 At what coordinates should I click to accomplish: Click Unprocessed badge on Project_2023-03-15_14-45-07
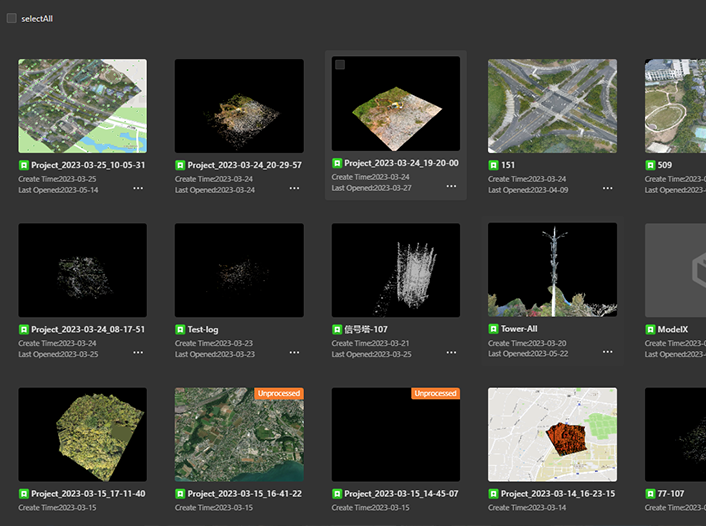[435, 394]
